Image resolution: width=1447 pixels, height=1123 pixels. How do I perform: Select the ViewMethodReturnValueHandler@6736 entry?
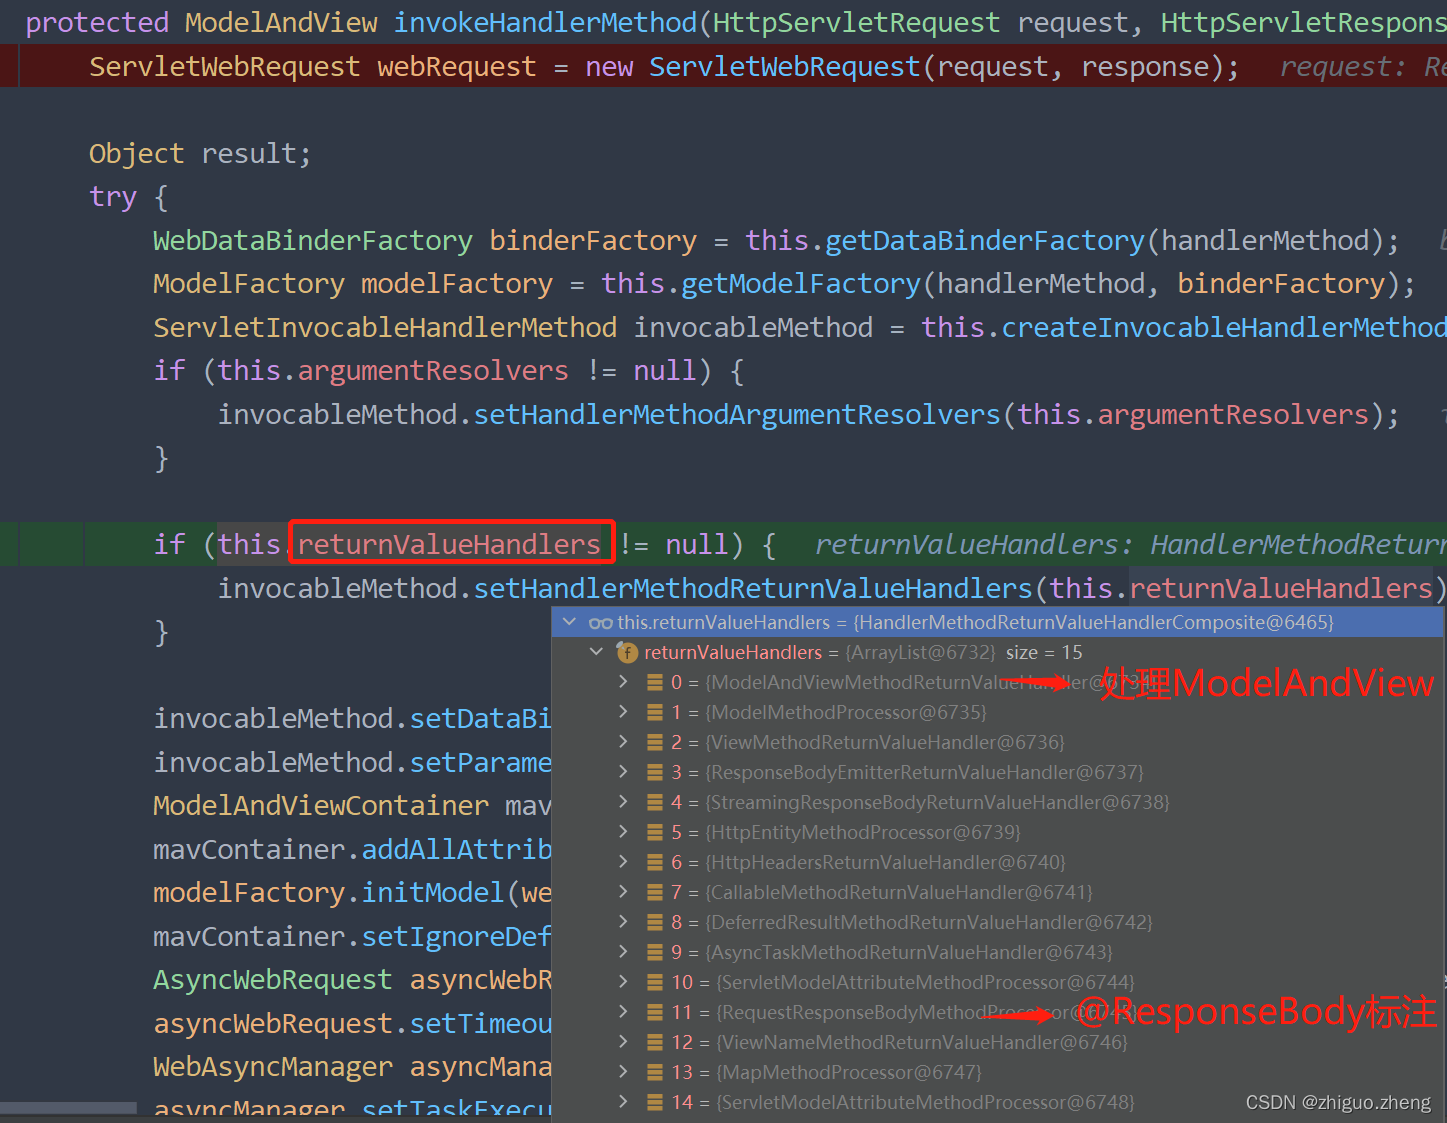pyautogui.click(x=997, y=742)
